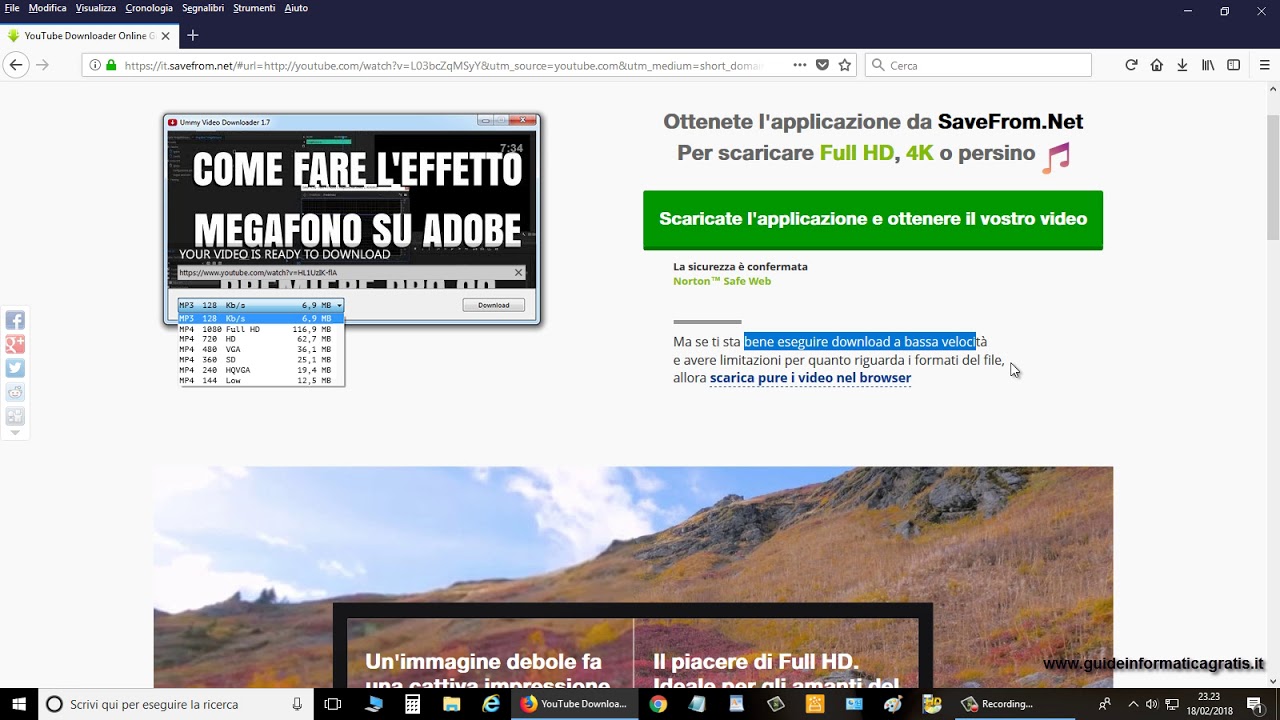Click Cortana microphone icon
1280x720 pixels.
[297, 704]
